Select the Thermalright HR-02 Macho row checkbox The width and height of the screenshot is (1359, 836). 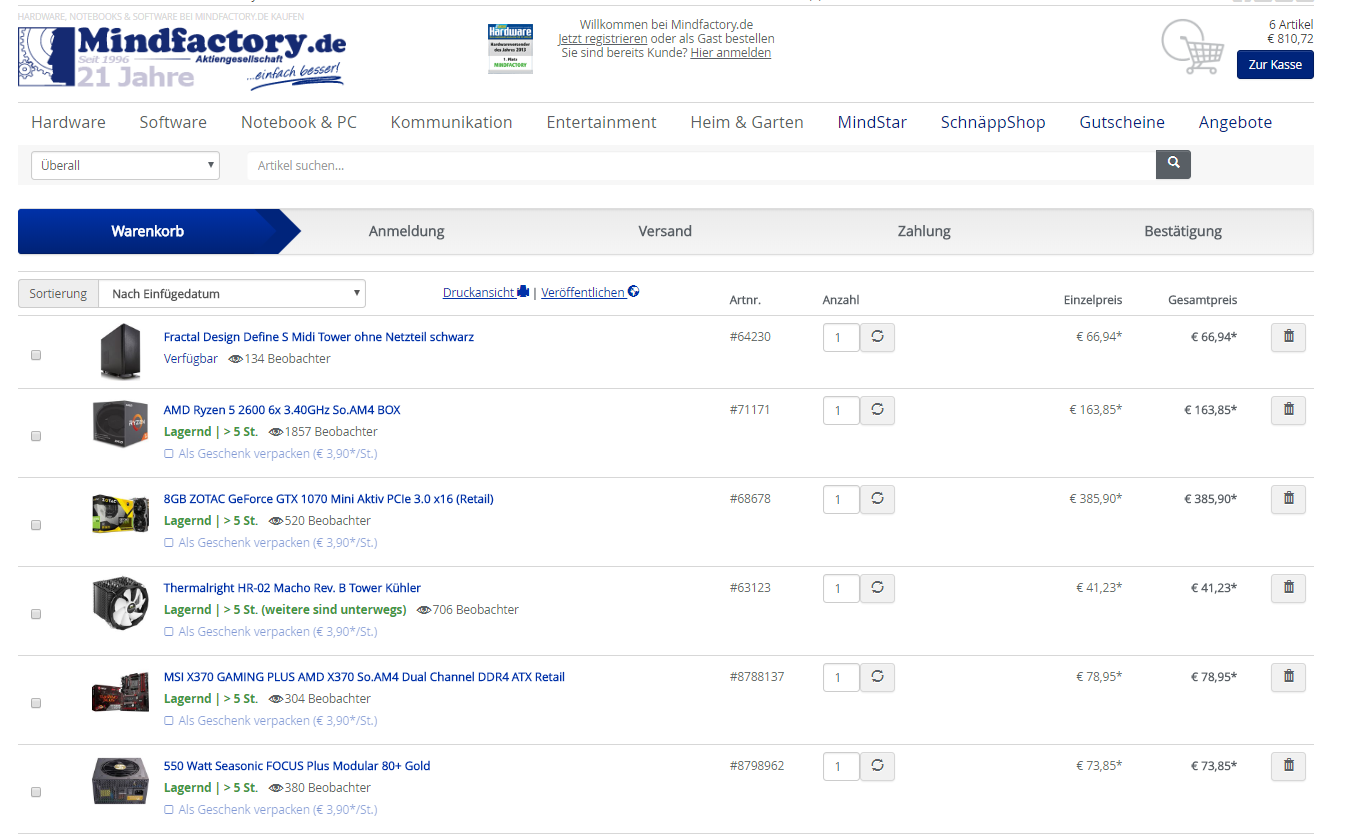(x=36, y=614)
